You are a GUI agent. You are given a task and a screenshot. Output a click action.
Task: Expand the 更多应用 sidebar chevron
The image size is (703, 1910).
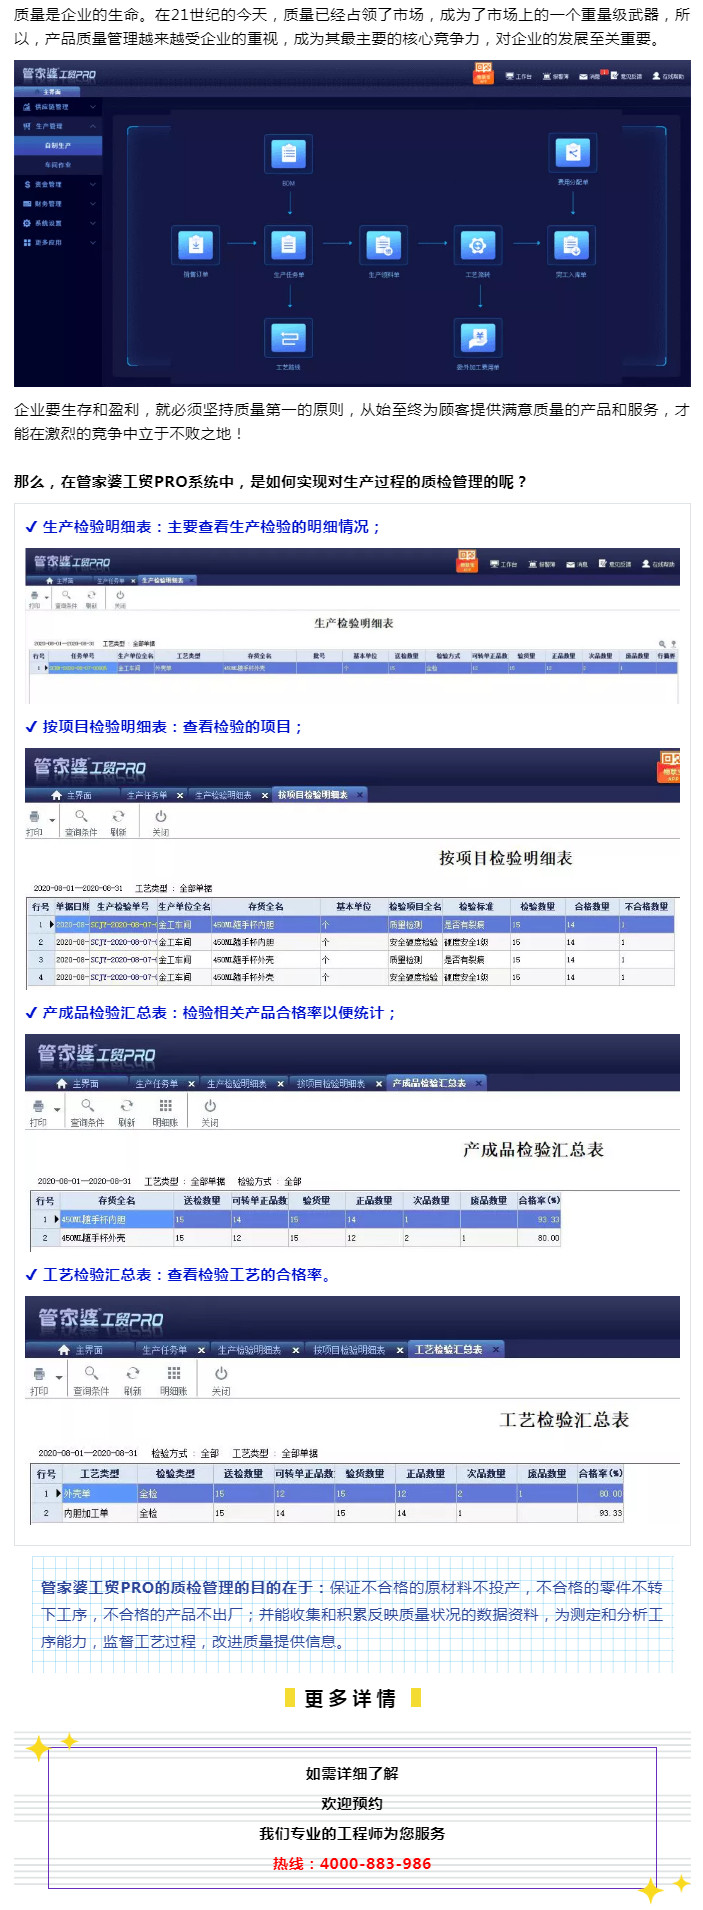point(93,242)
